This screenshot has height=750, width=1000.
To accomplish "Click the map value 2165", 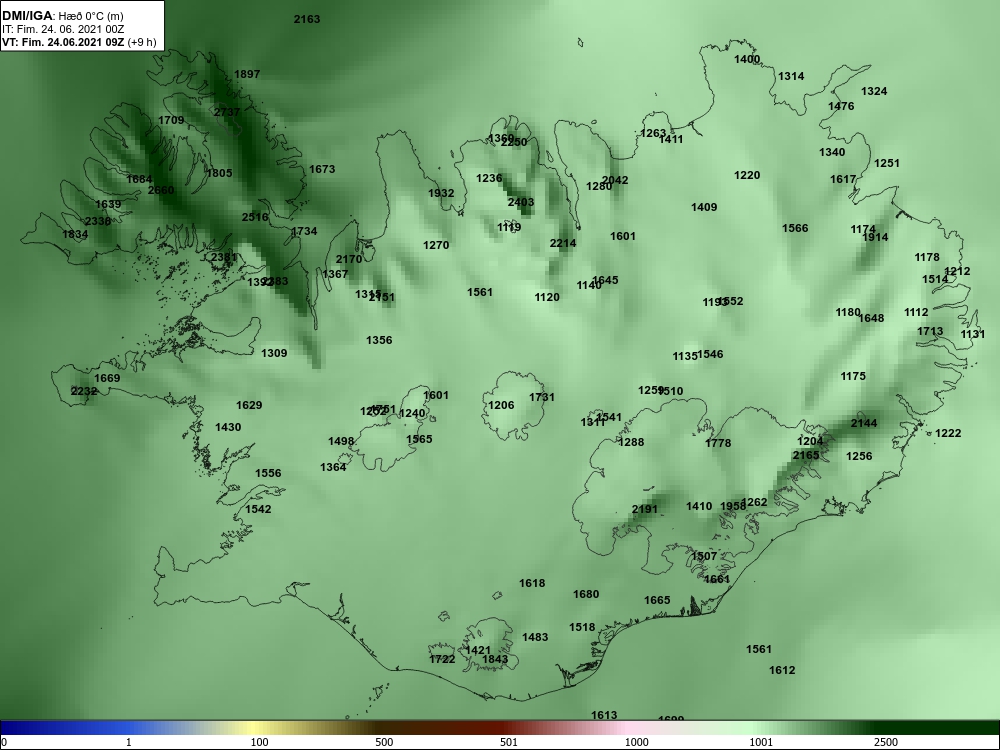I will [806, 455].
